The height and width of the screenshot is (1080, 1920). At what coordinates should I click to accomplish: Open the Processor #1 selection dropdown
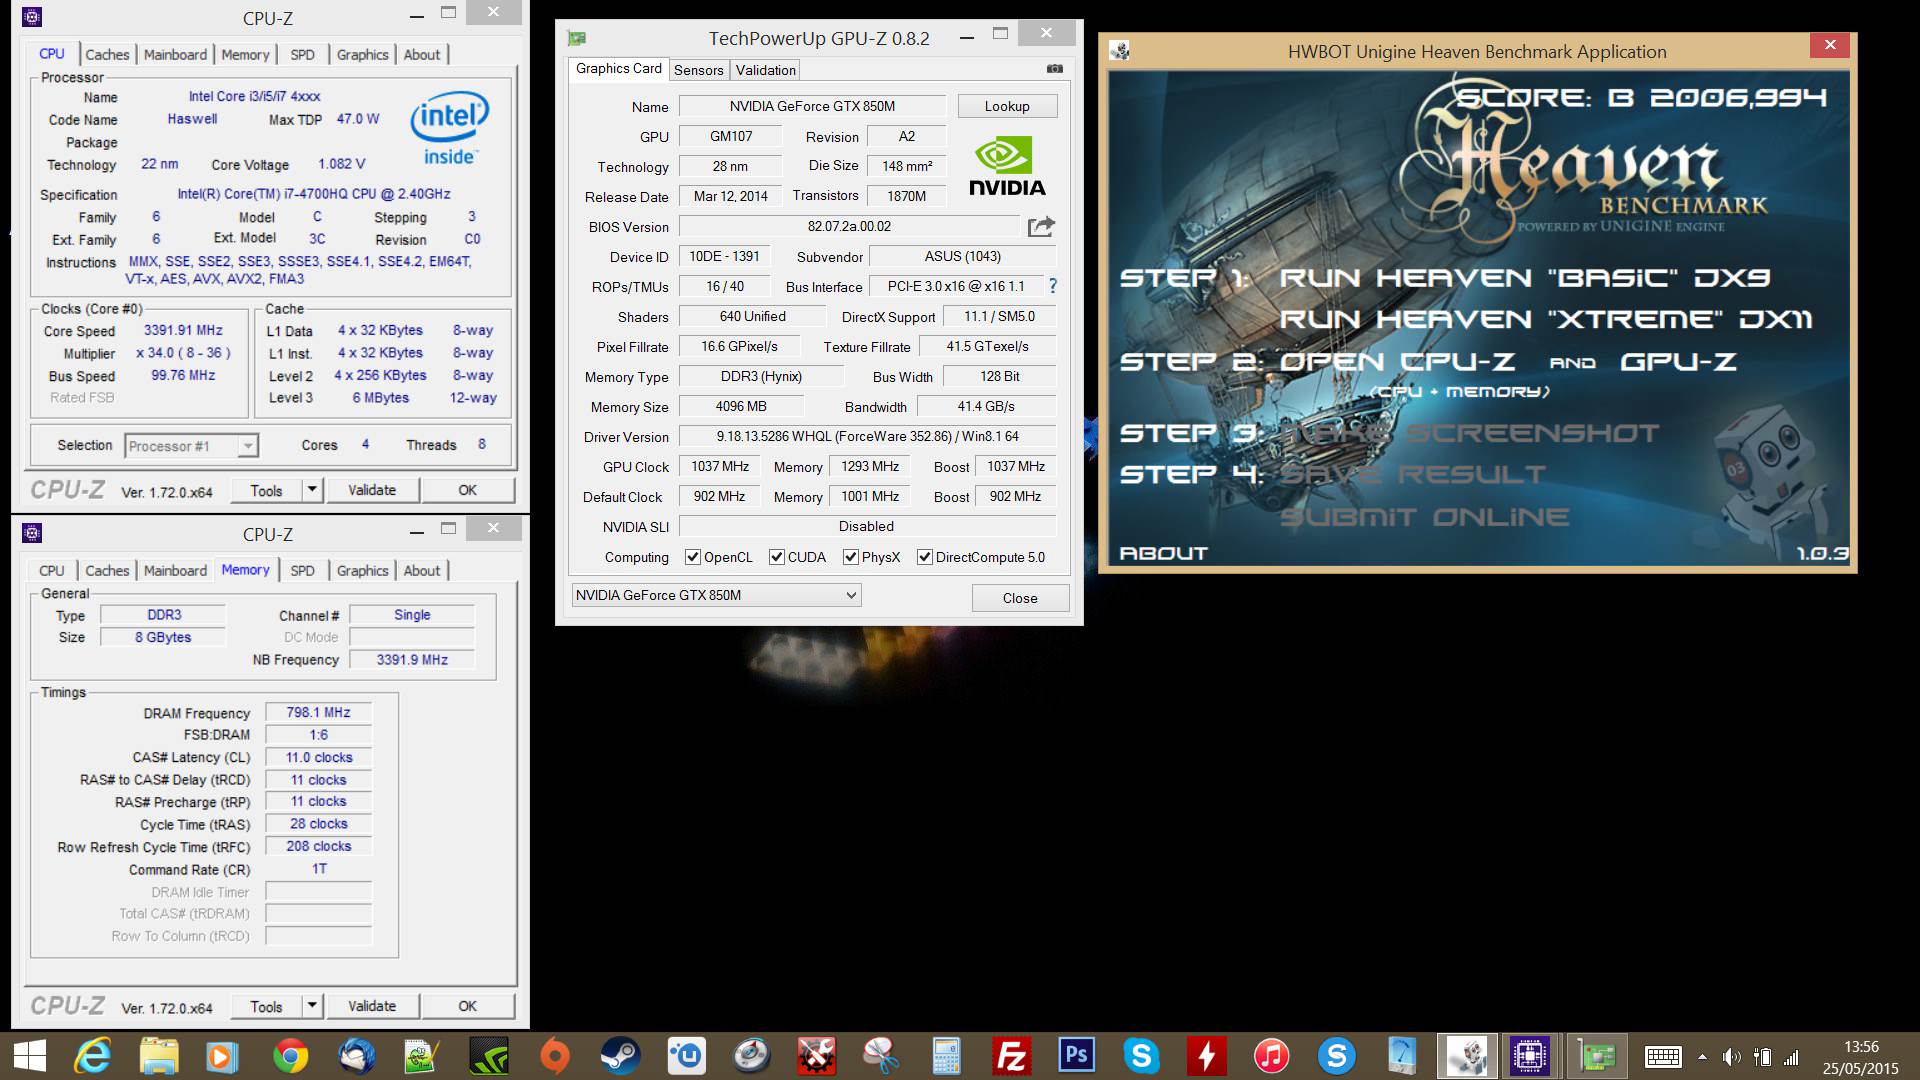click(192, 446)
